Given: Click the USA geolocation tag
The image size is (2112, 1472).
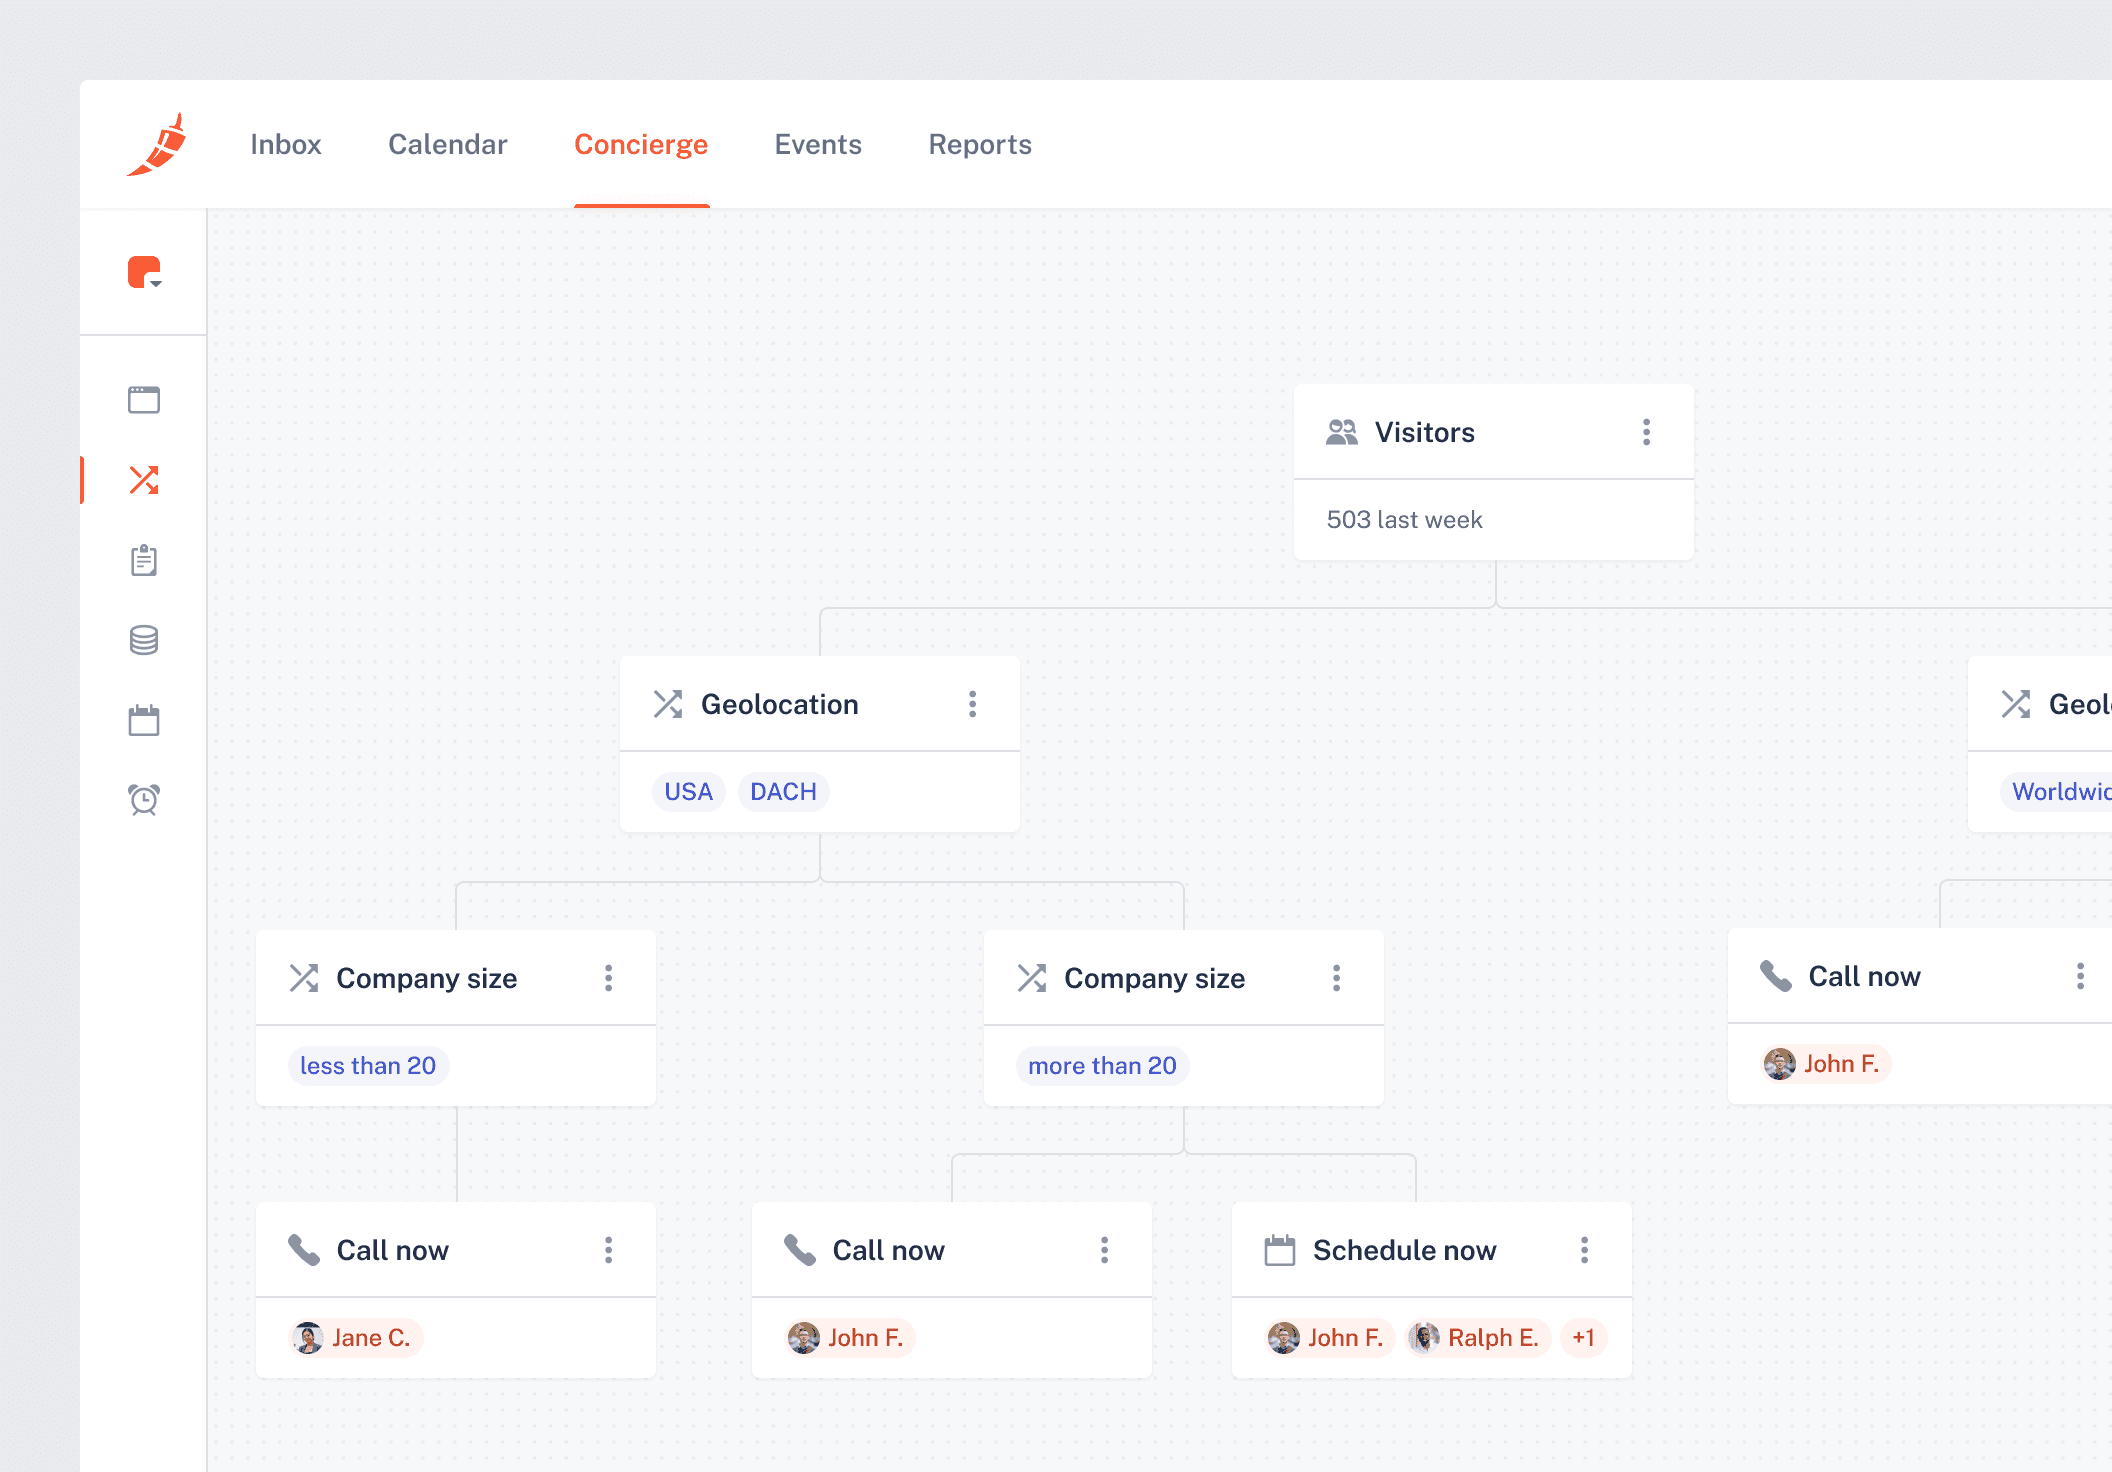Looking at the screenshot, I should 688,792.
